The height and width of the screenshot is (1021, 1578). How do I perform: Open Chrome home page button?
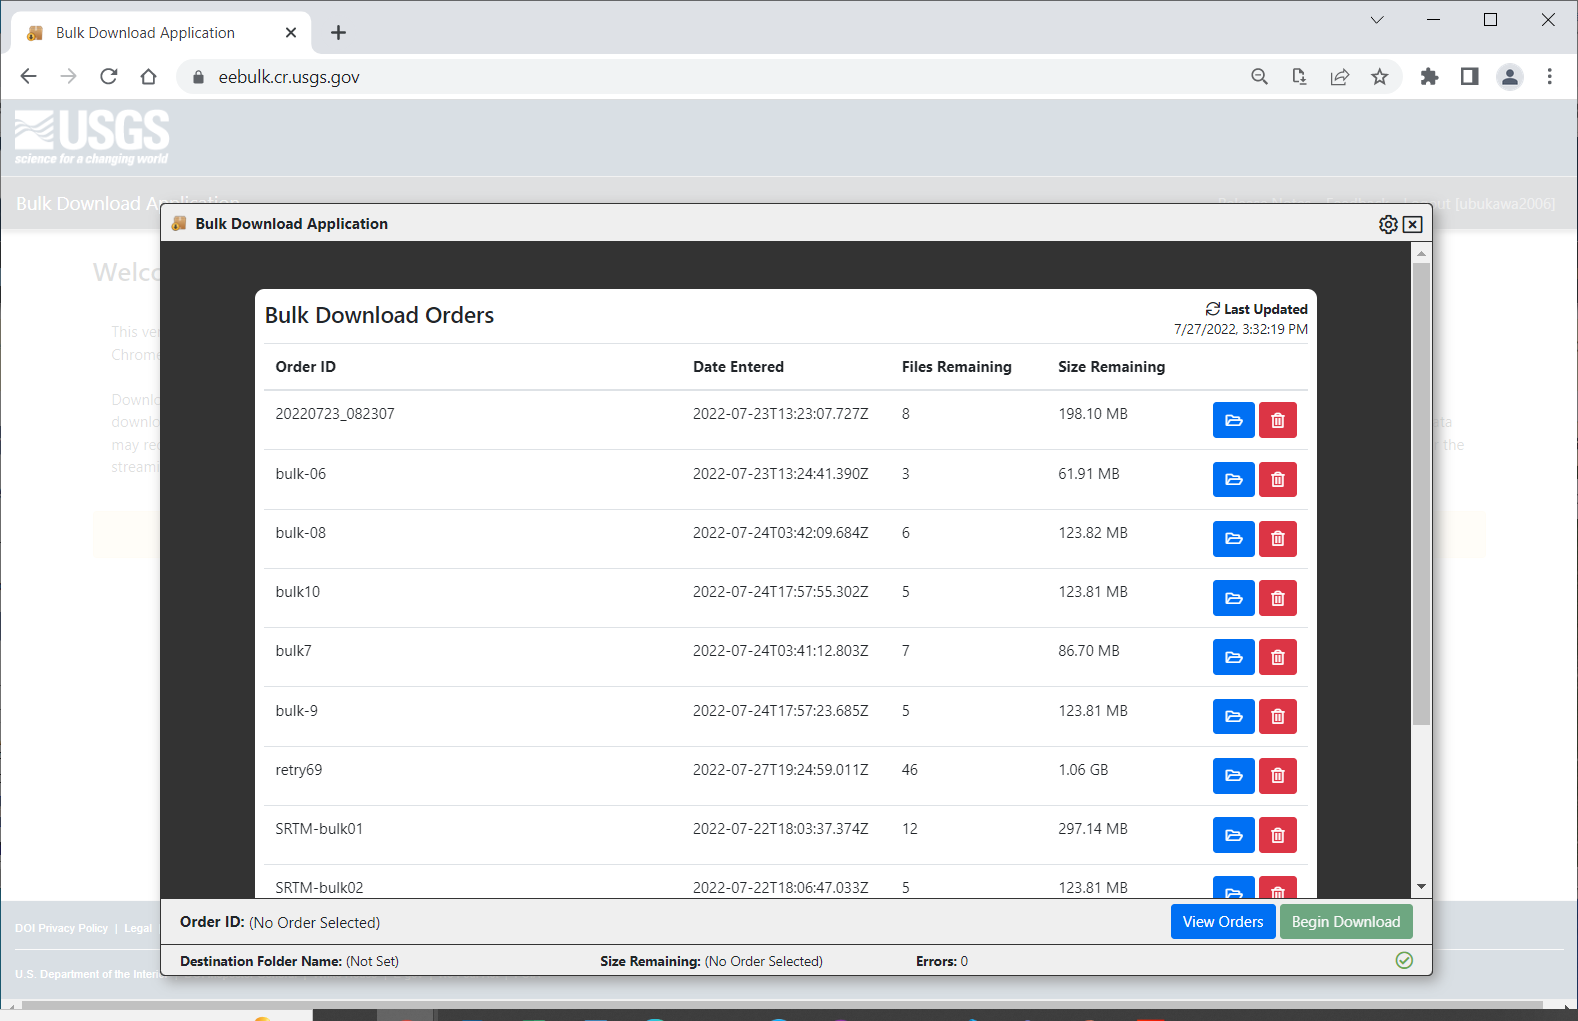point(148,77)
